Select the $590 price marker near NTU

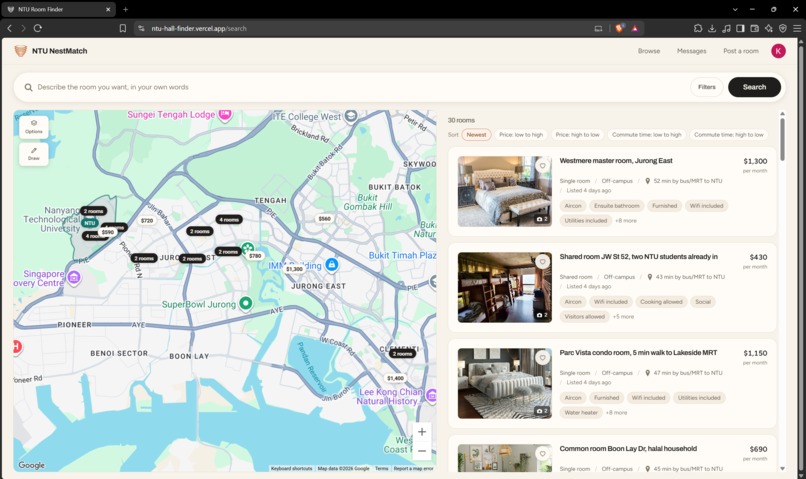pos(107,232)
